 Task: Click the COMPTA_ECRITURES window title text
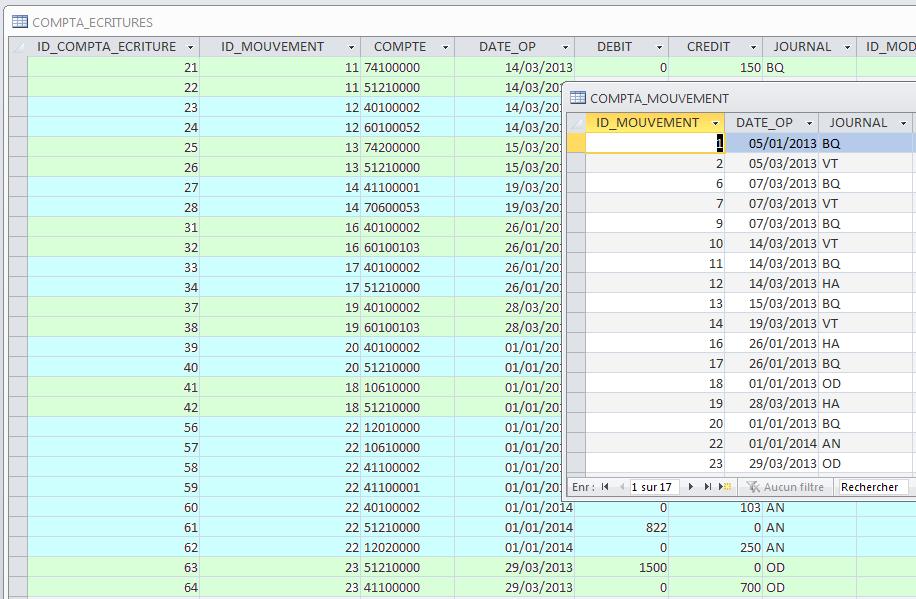pyautogui.click(x=92, y=22)
